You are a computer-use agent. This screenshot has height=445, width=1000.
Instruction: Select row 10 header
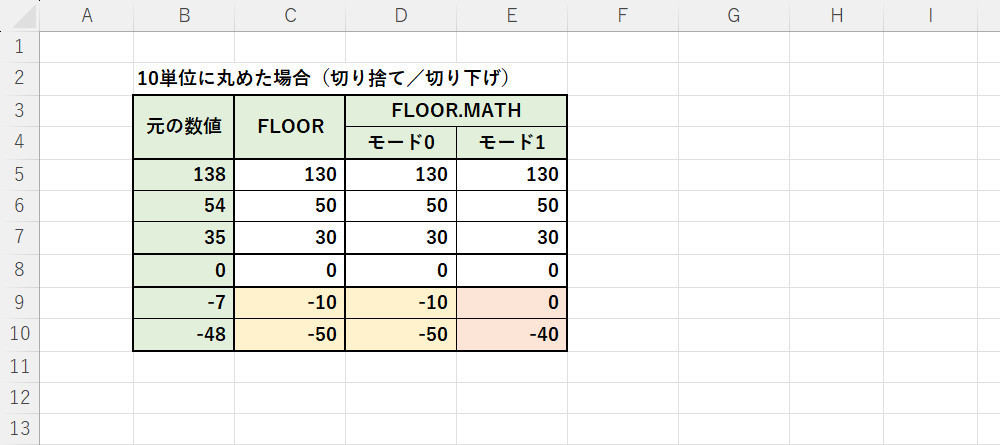[20, 334]
